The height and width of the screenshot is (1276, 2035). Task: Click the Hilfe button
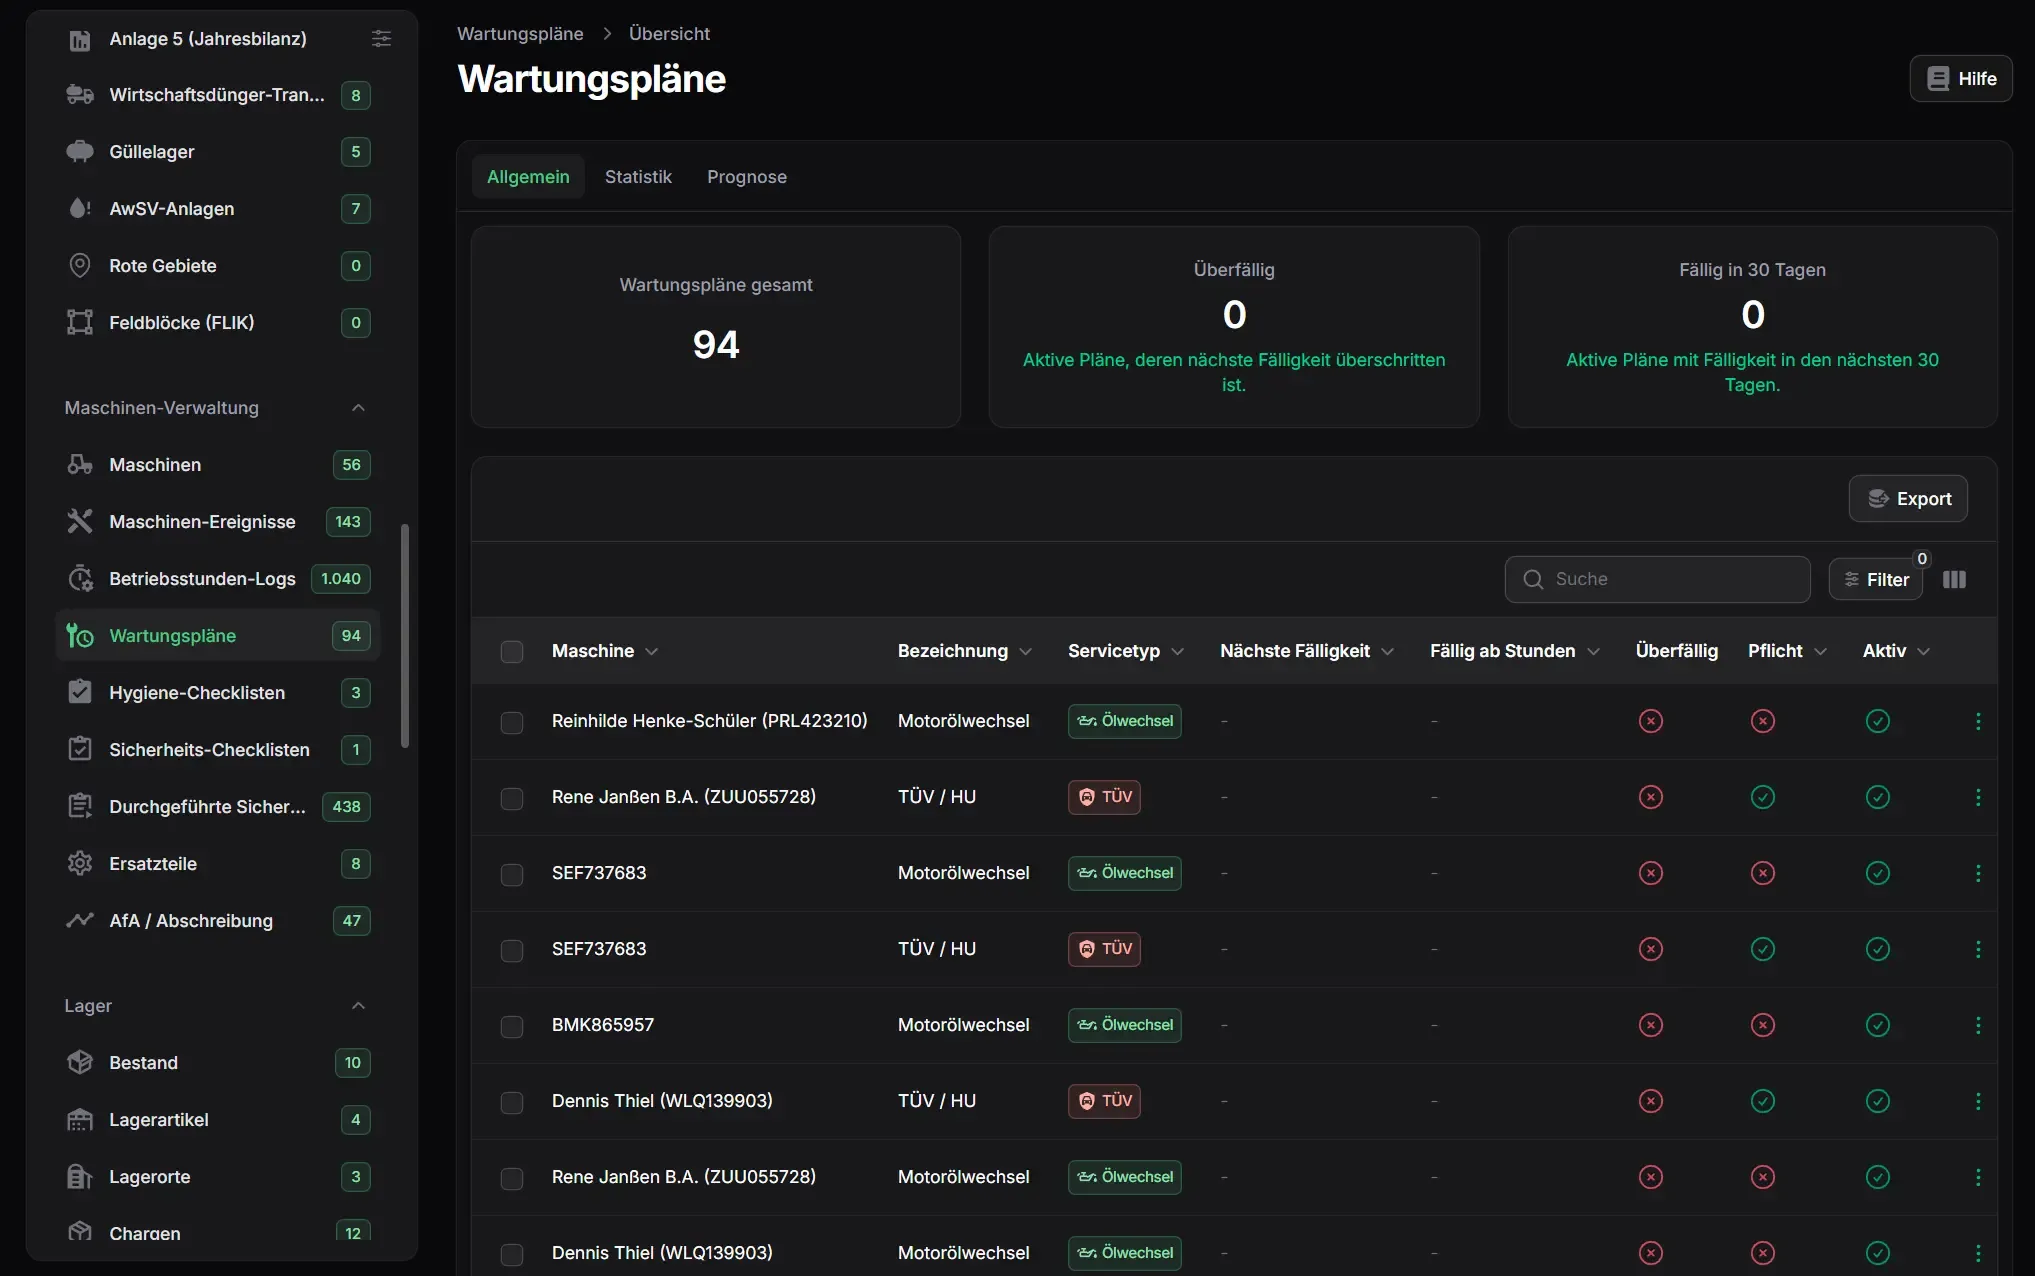(1960, 79)
